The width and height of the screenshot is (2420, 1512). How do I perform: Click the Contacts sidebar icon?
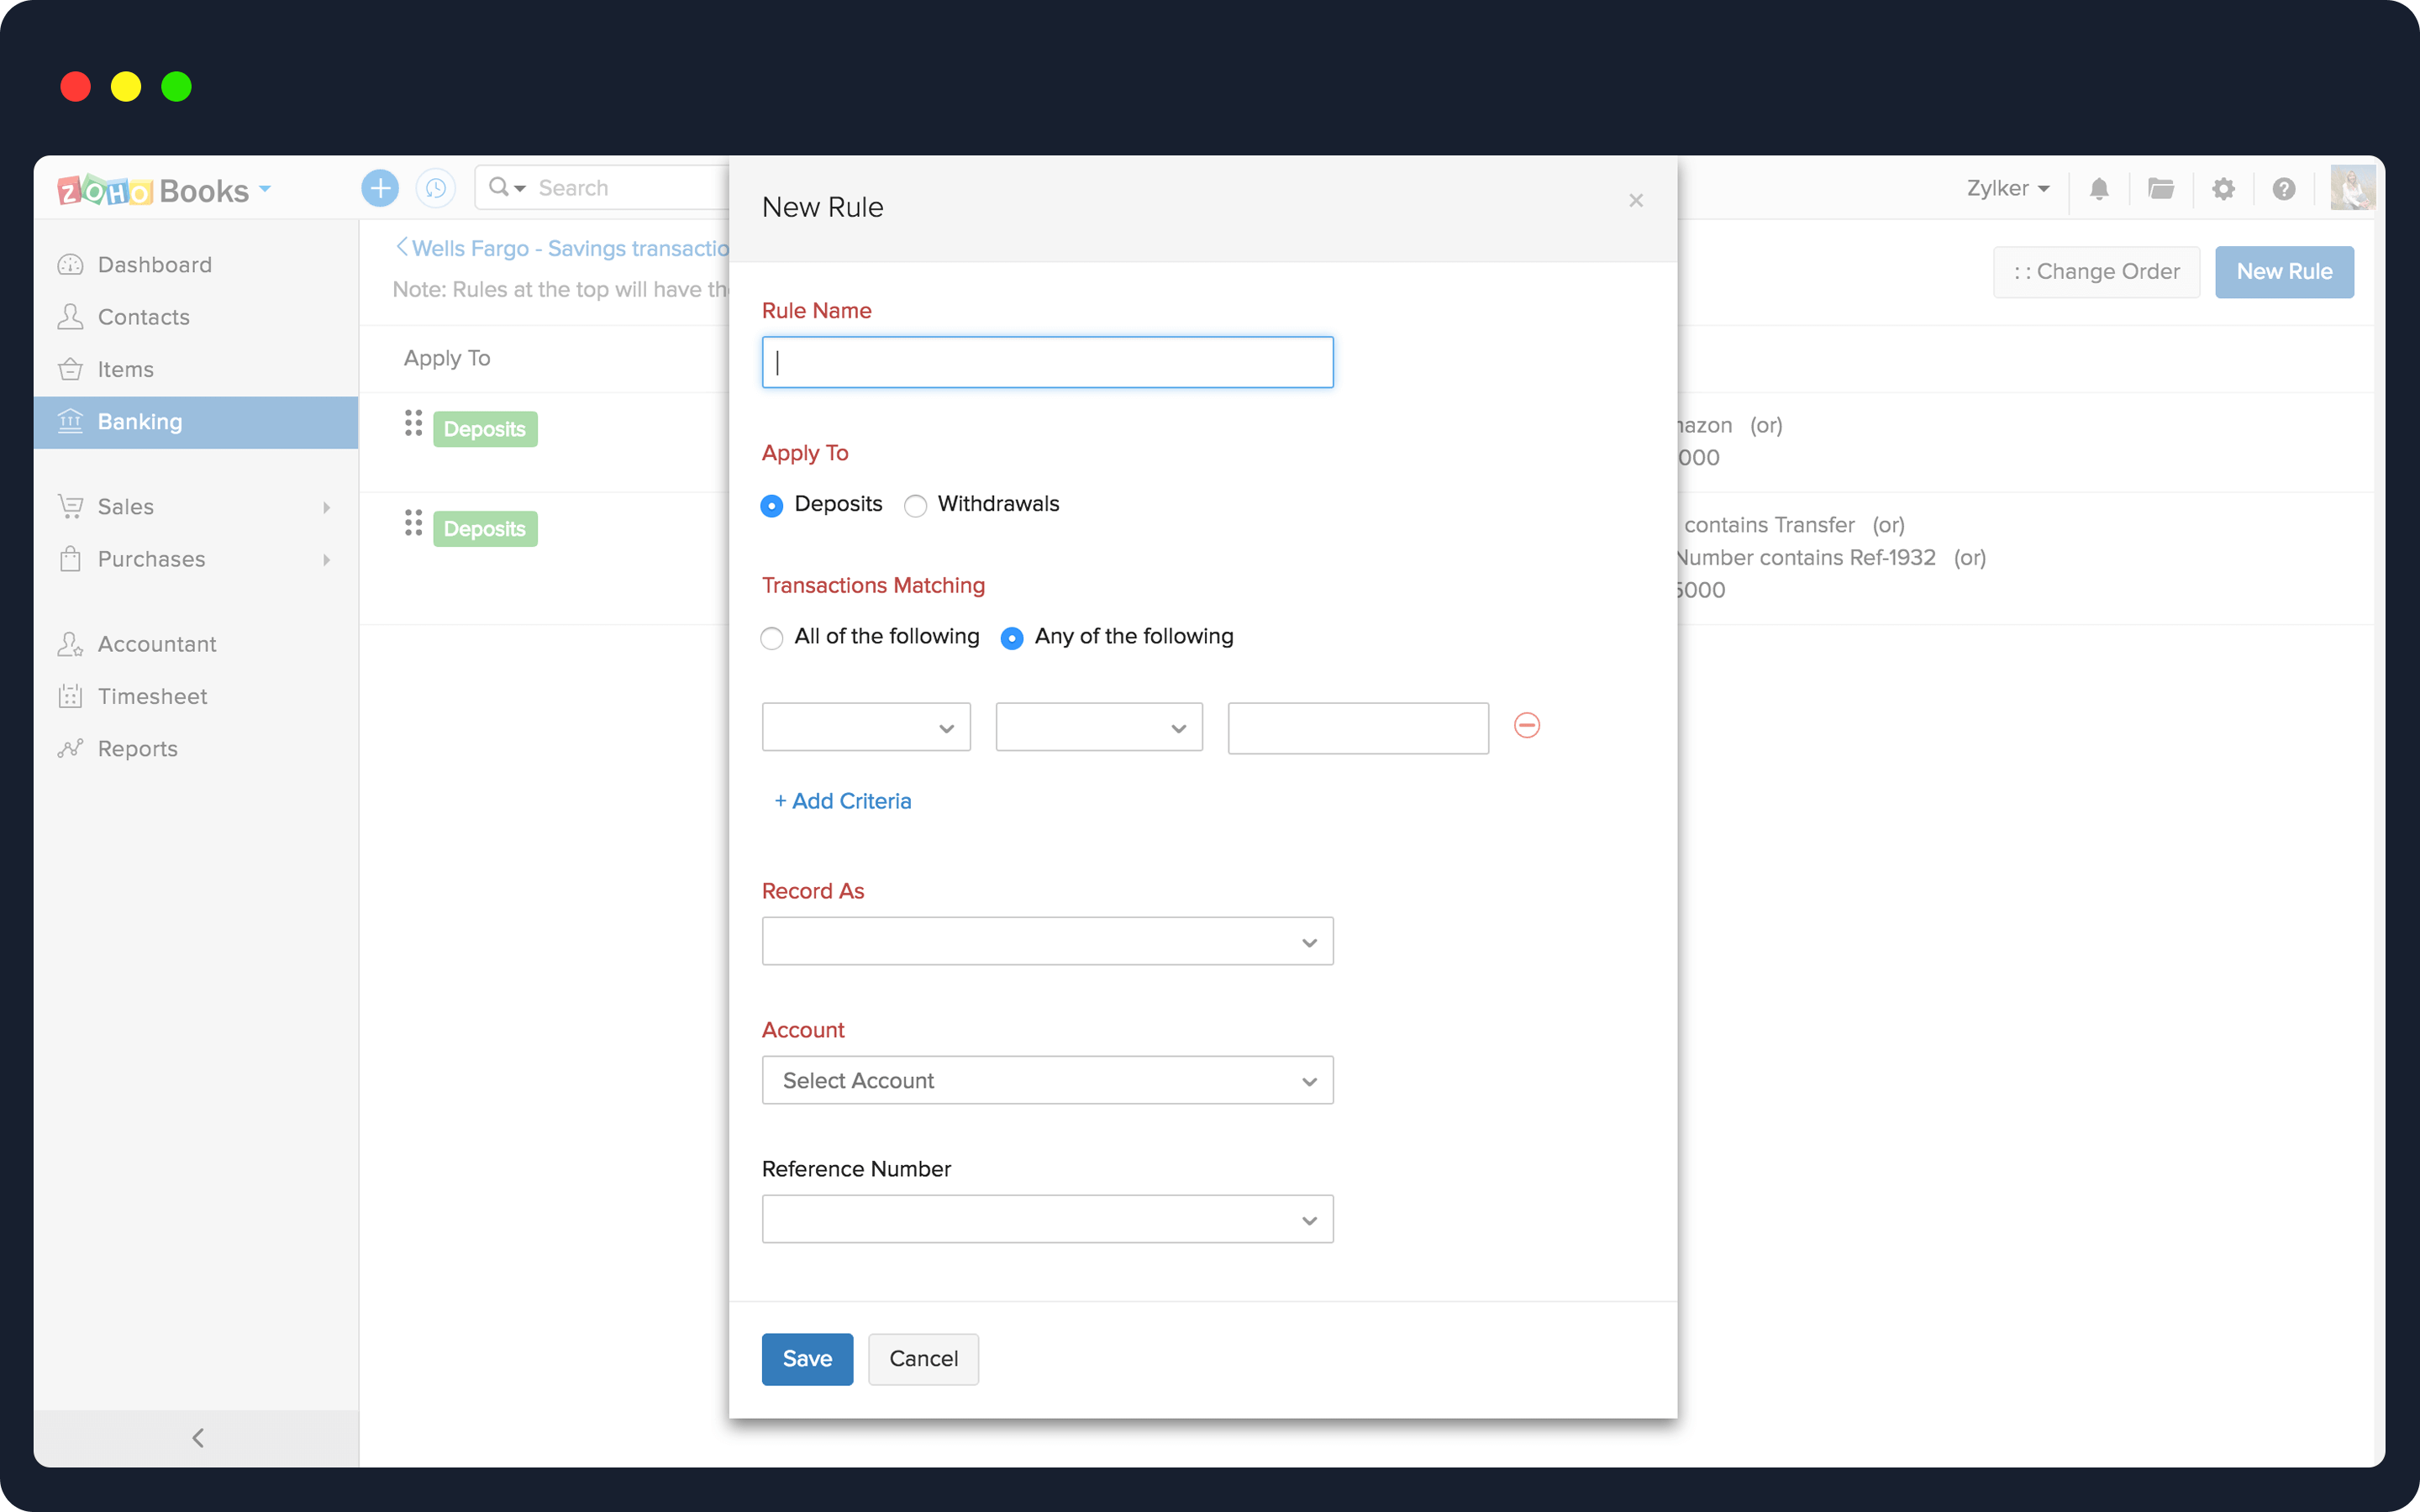(x=70, y=315)
